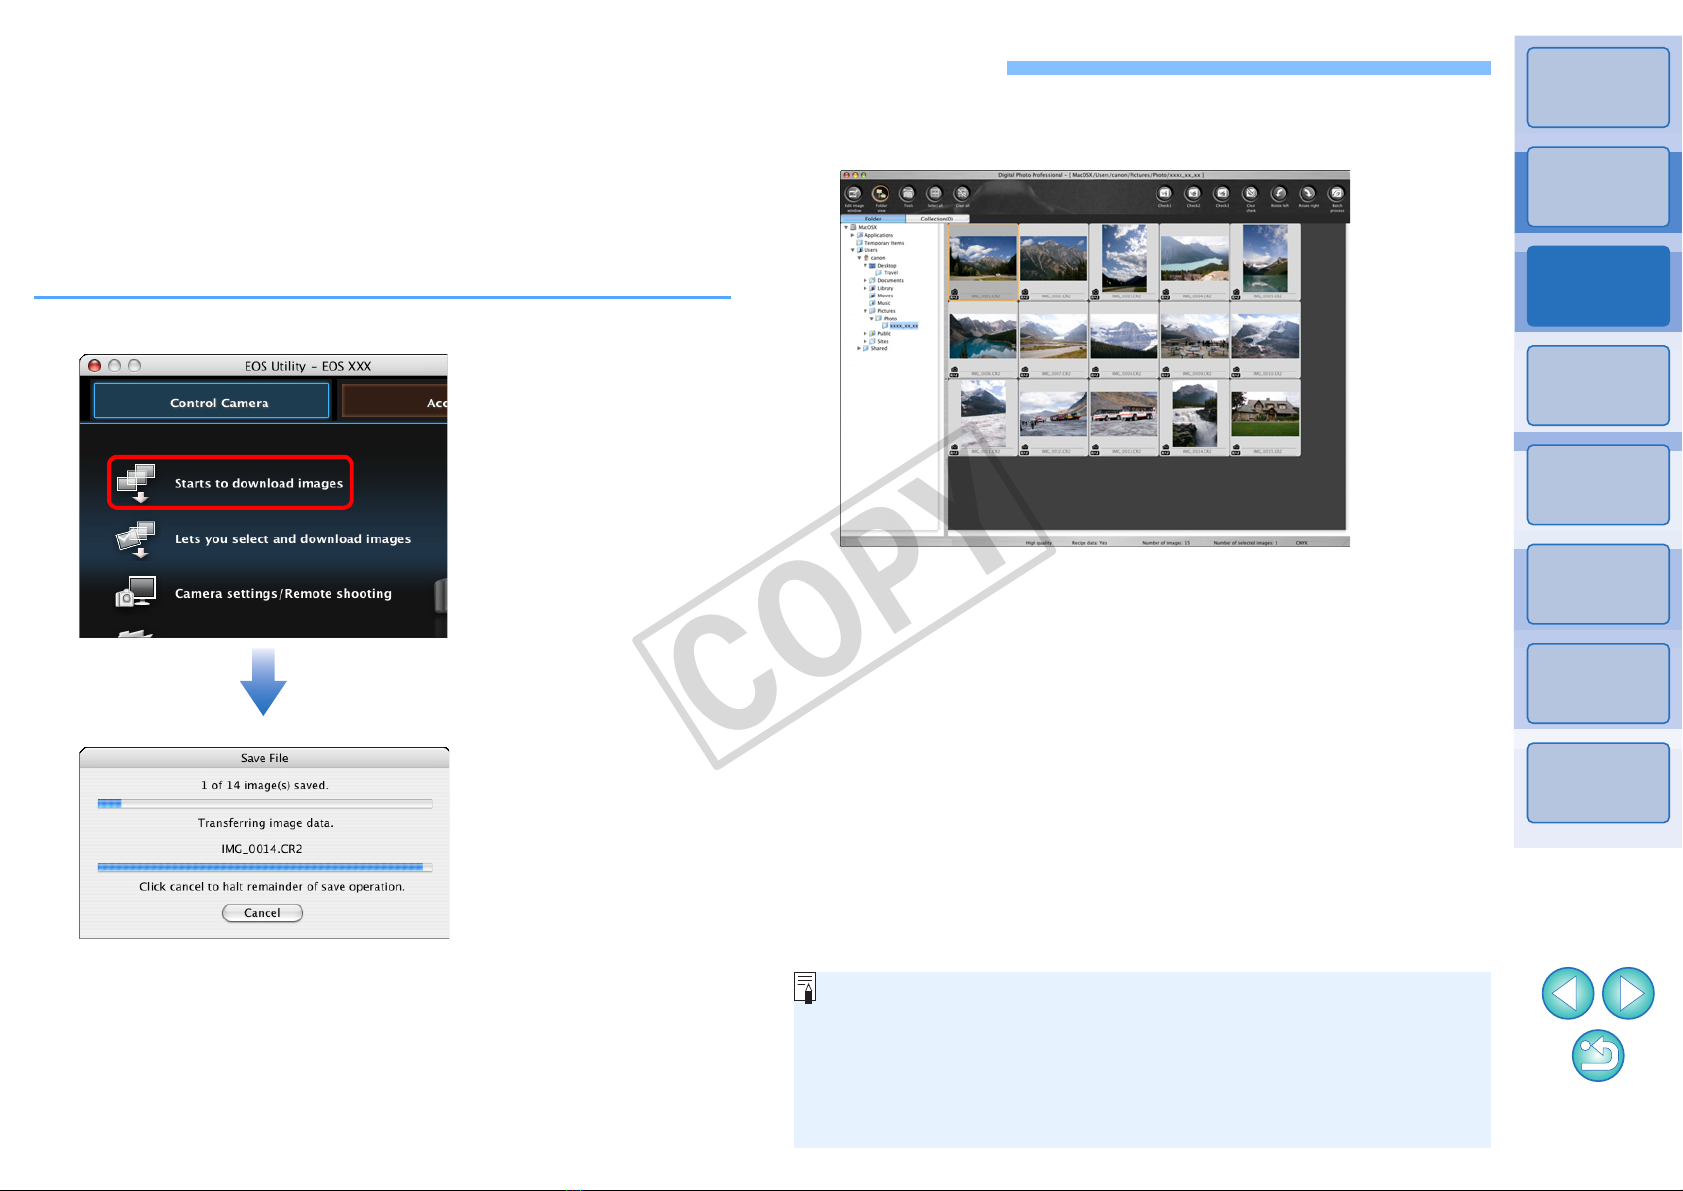This screenshot has width=1683, height=1191.
Task: Collapse the MacOSX tree node
Action: pyautogui.click(x=846, y=228)
